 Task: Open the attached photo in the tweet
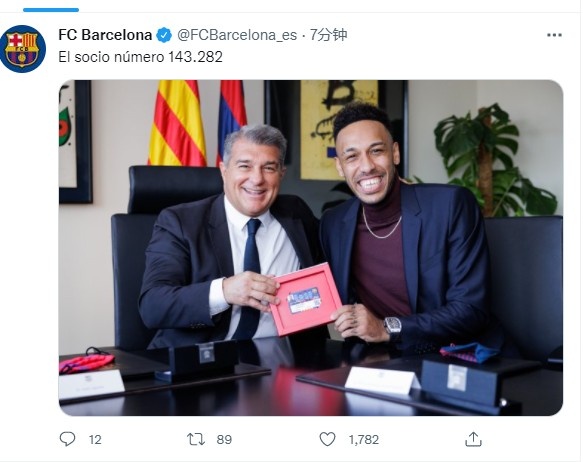tap(311, 248)
